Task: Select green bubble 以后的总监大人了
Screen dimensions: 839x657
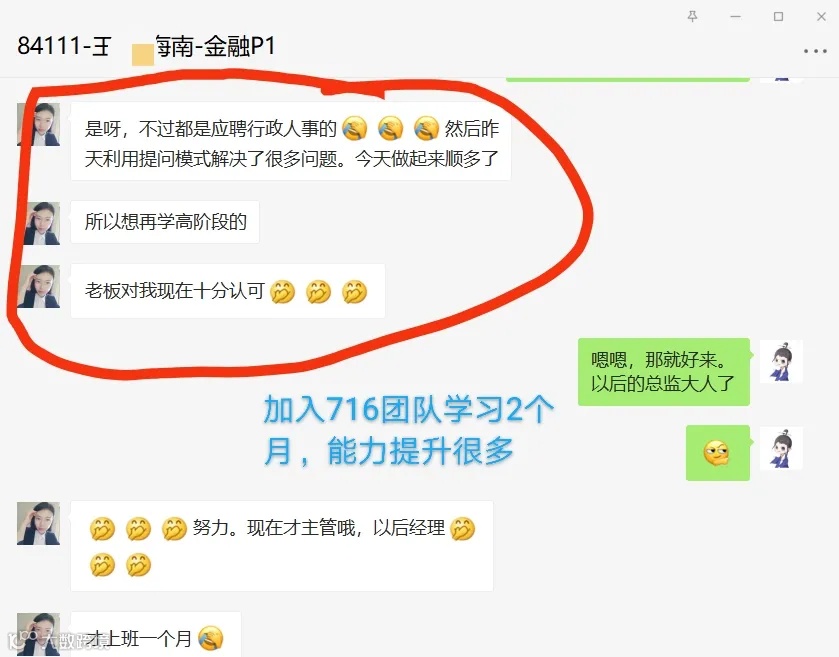Action: [x=663, y=371]
